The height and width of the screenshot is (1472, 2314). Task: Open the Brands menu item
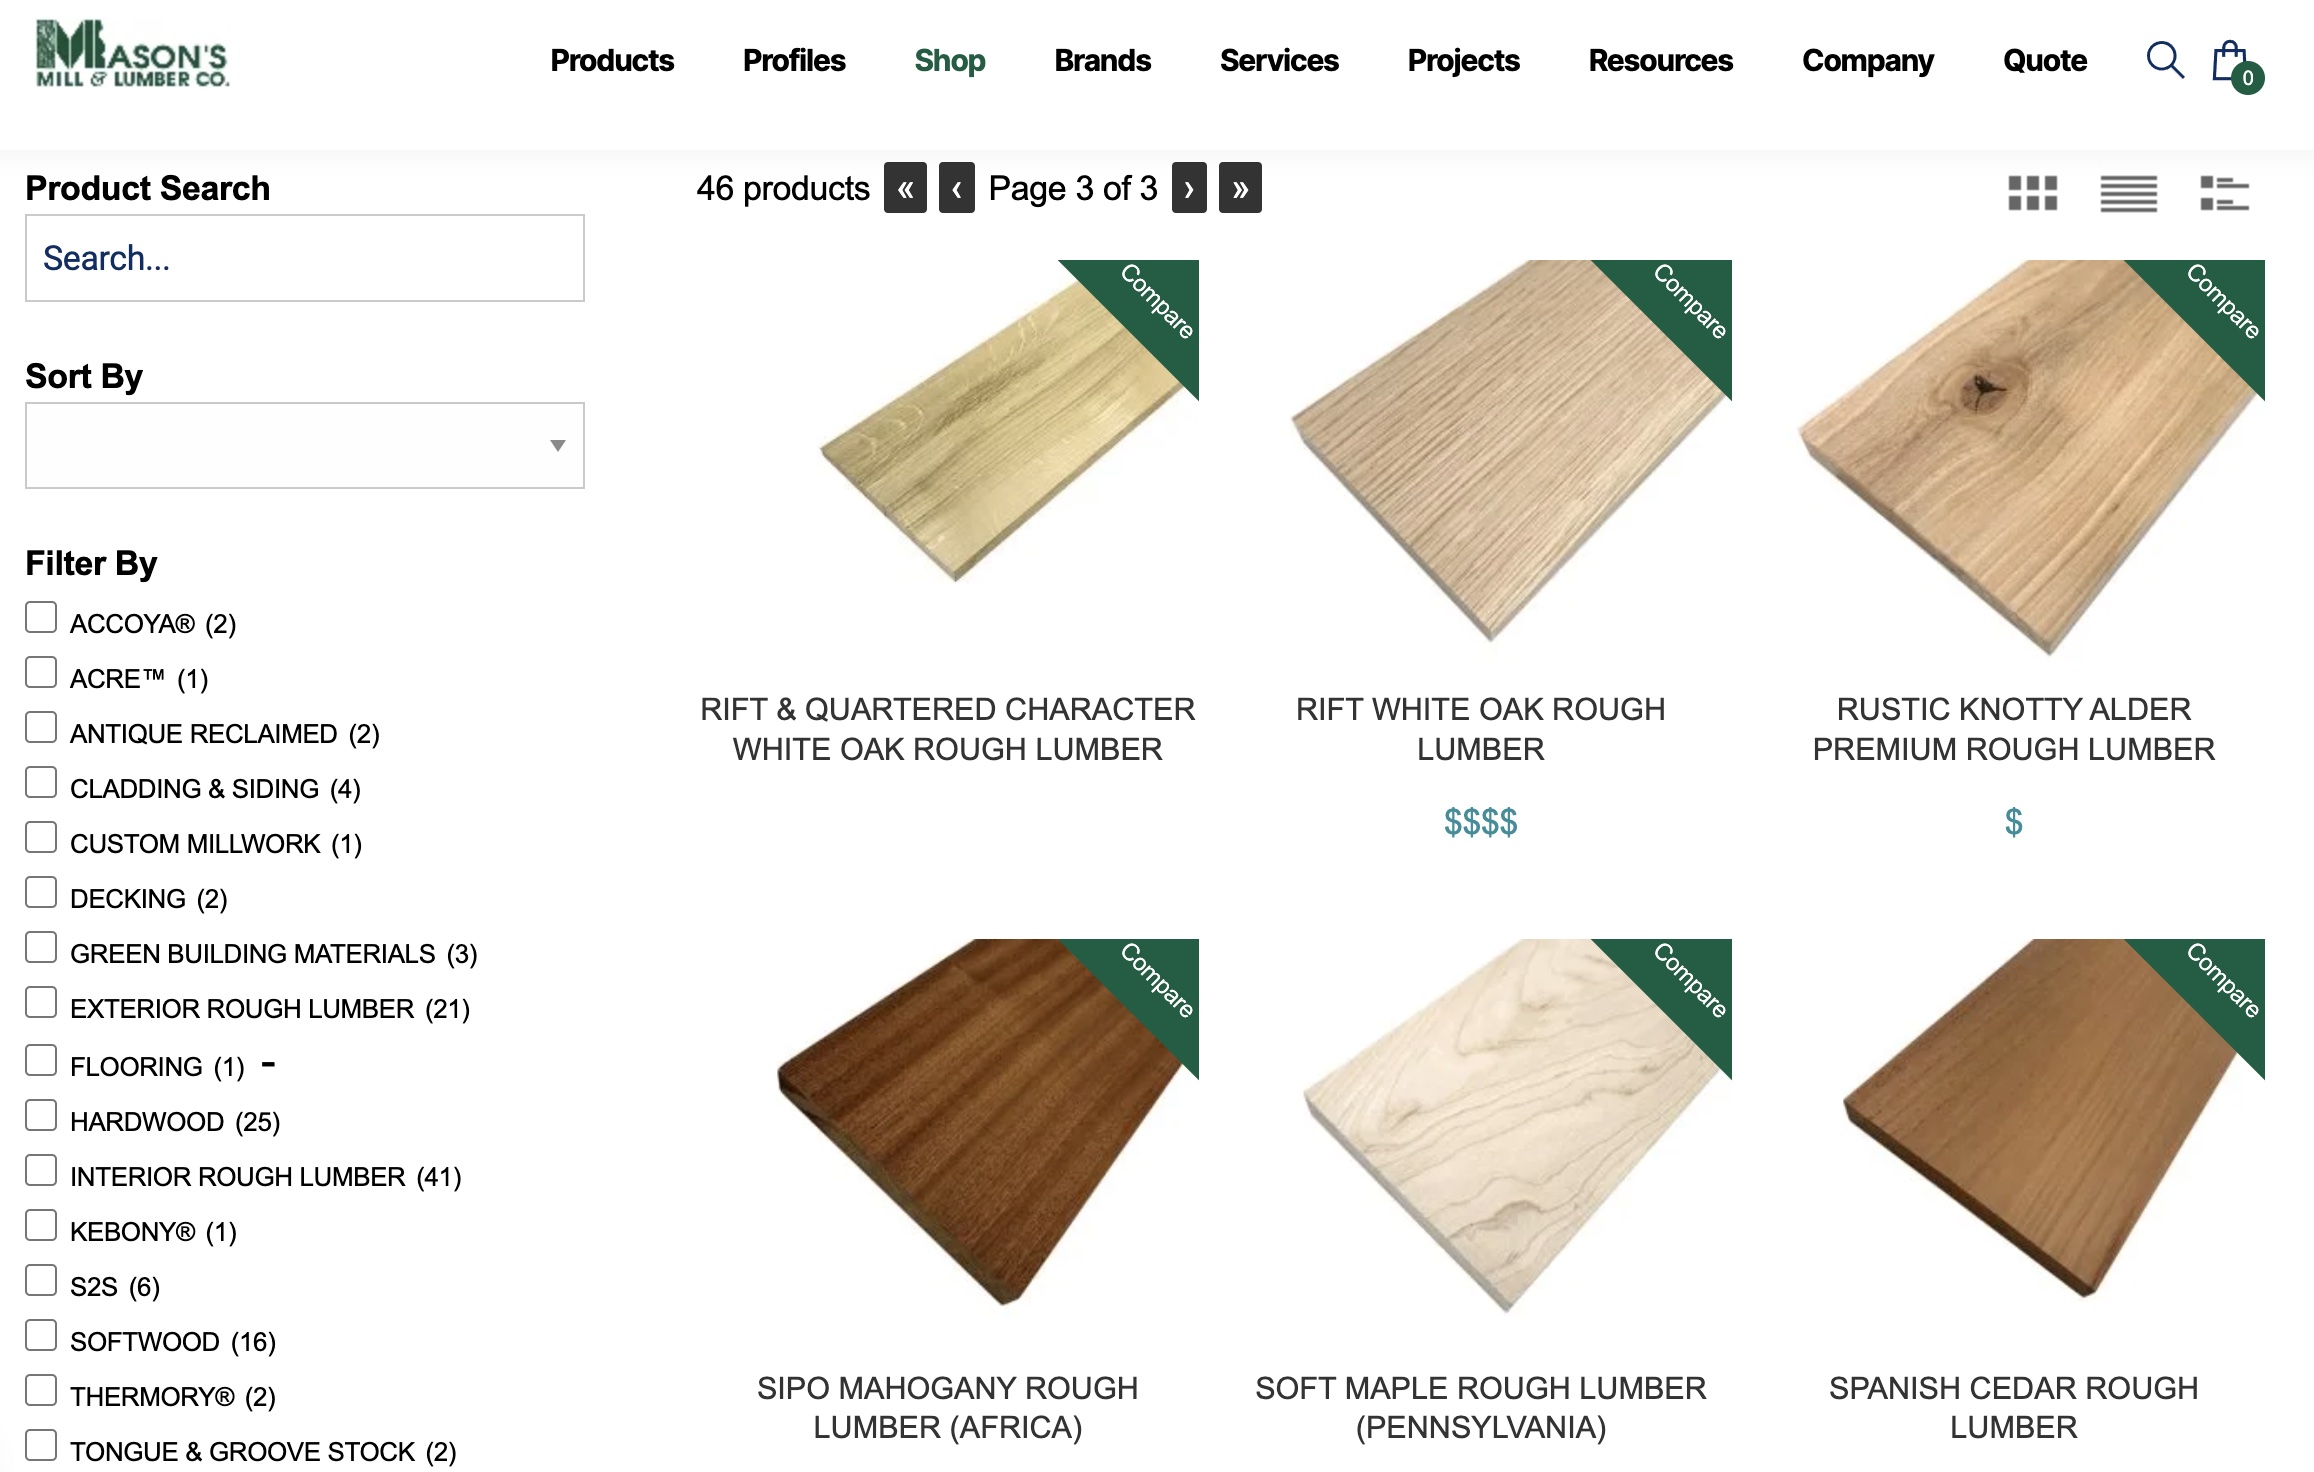[1102, 60]
